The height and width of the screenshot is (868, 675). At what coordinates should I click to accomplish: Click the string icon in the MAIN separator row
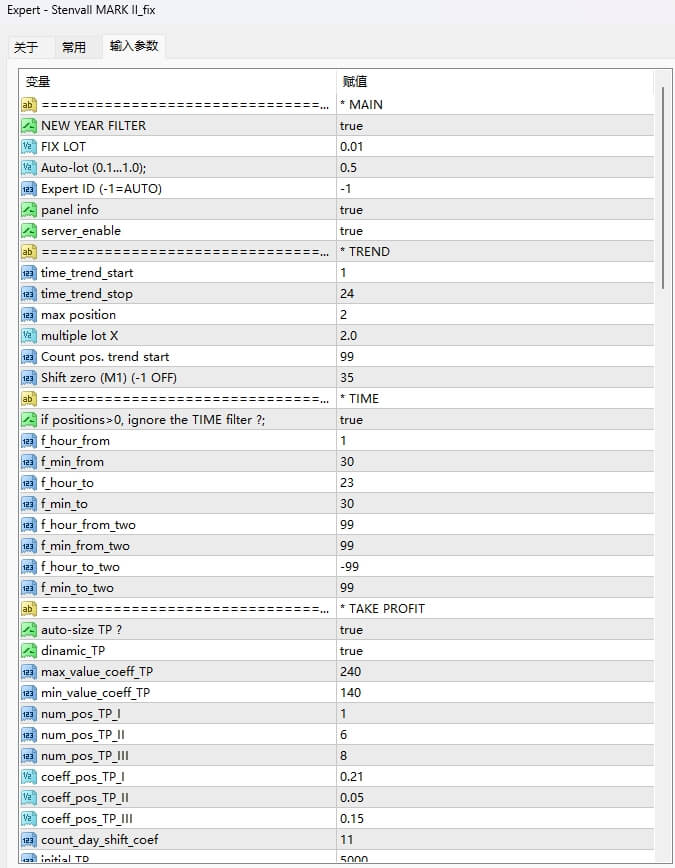tap(29, 105)
